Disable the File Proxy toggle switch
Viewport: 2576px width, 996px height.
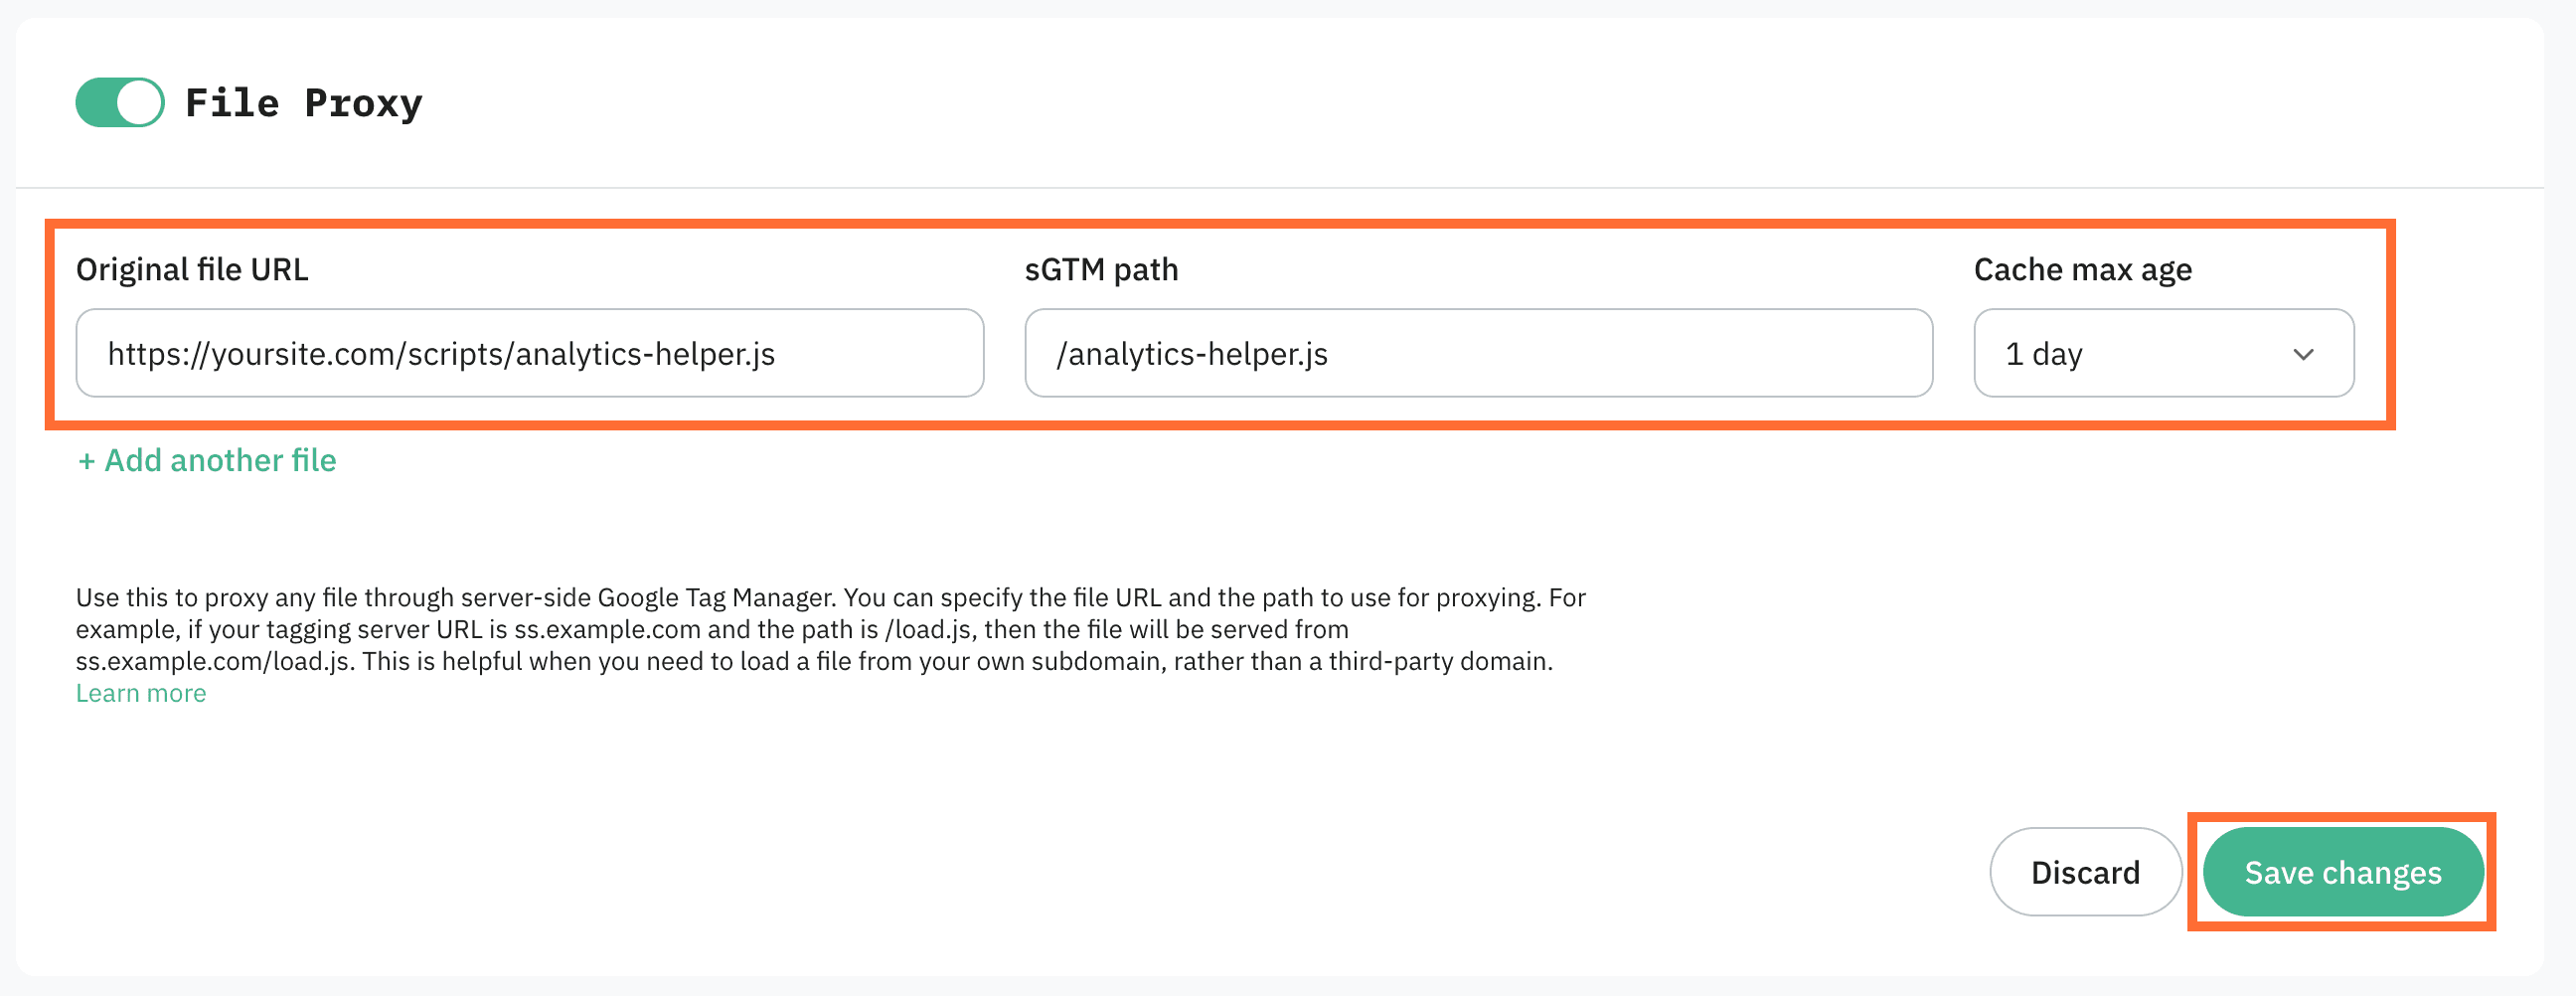[x=120, y=103]
